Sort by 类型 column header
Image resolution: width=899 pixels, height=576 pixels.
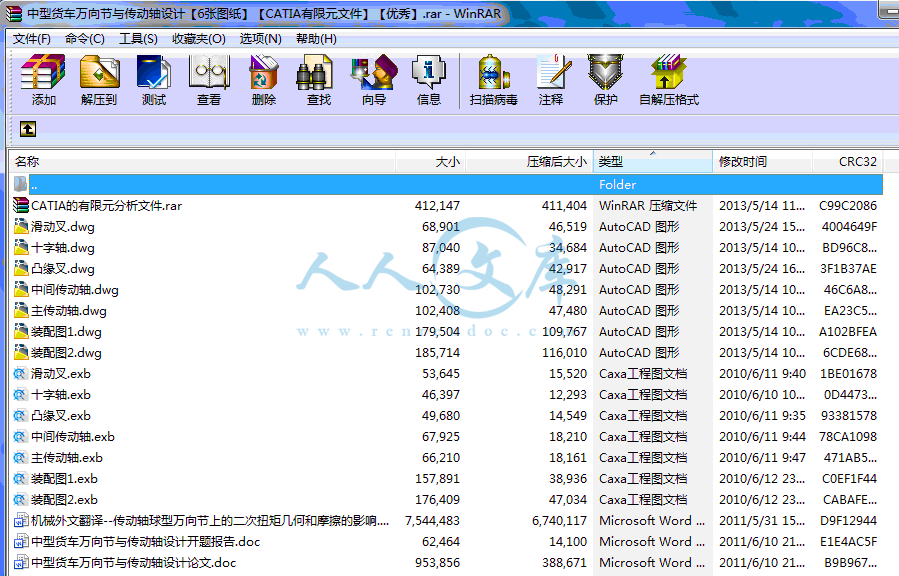653,162
